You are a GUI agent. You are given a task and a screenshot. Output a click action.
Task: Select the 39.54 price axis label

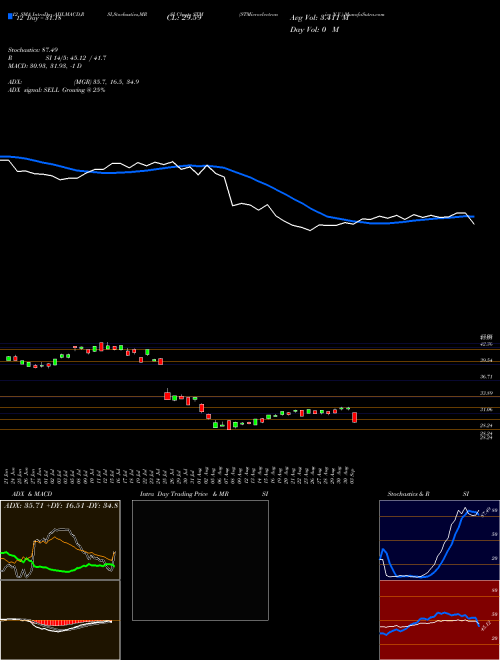tap(486, 360)
